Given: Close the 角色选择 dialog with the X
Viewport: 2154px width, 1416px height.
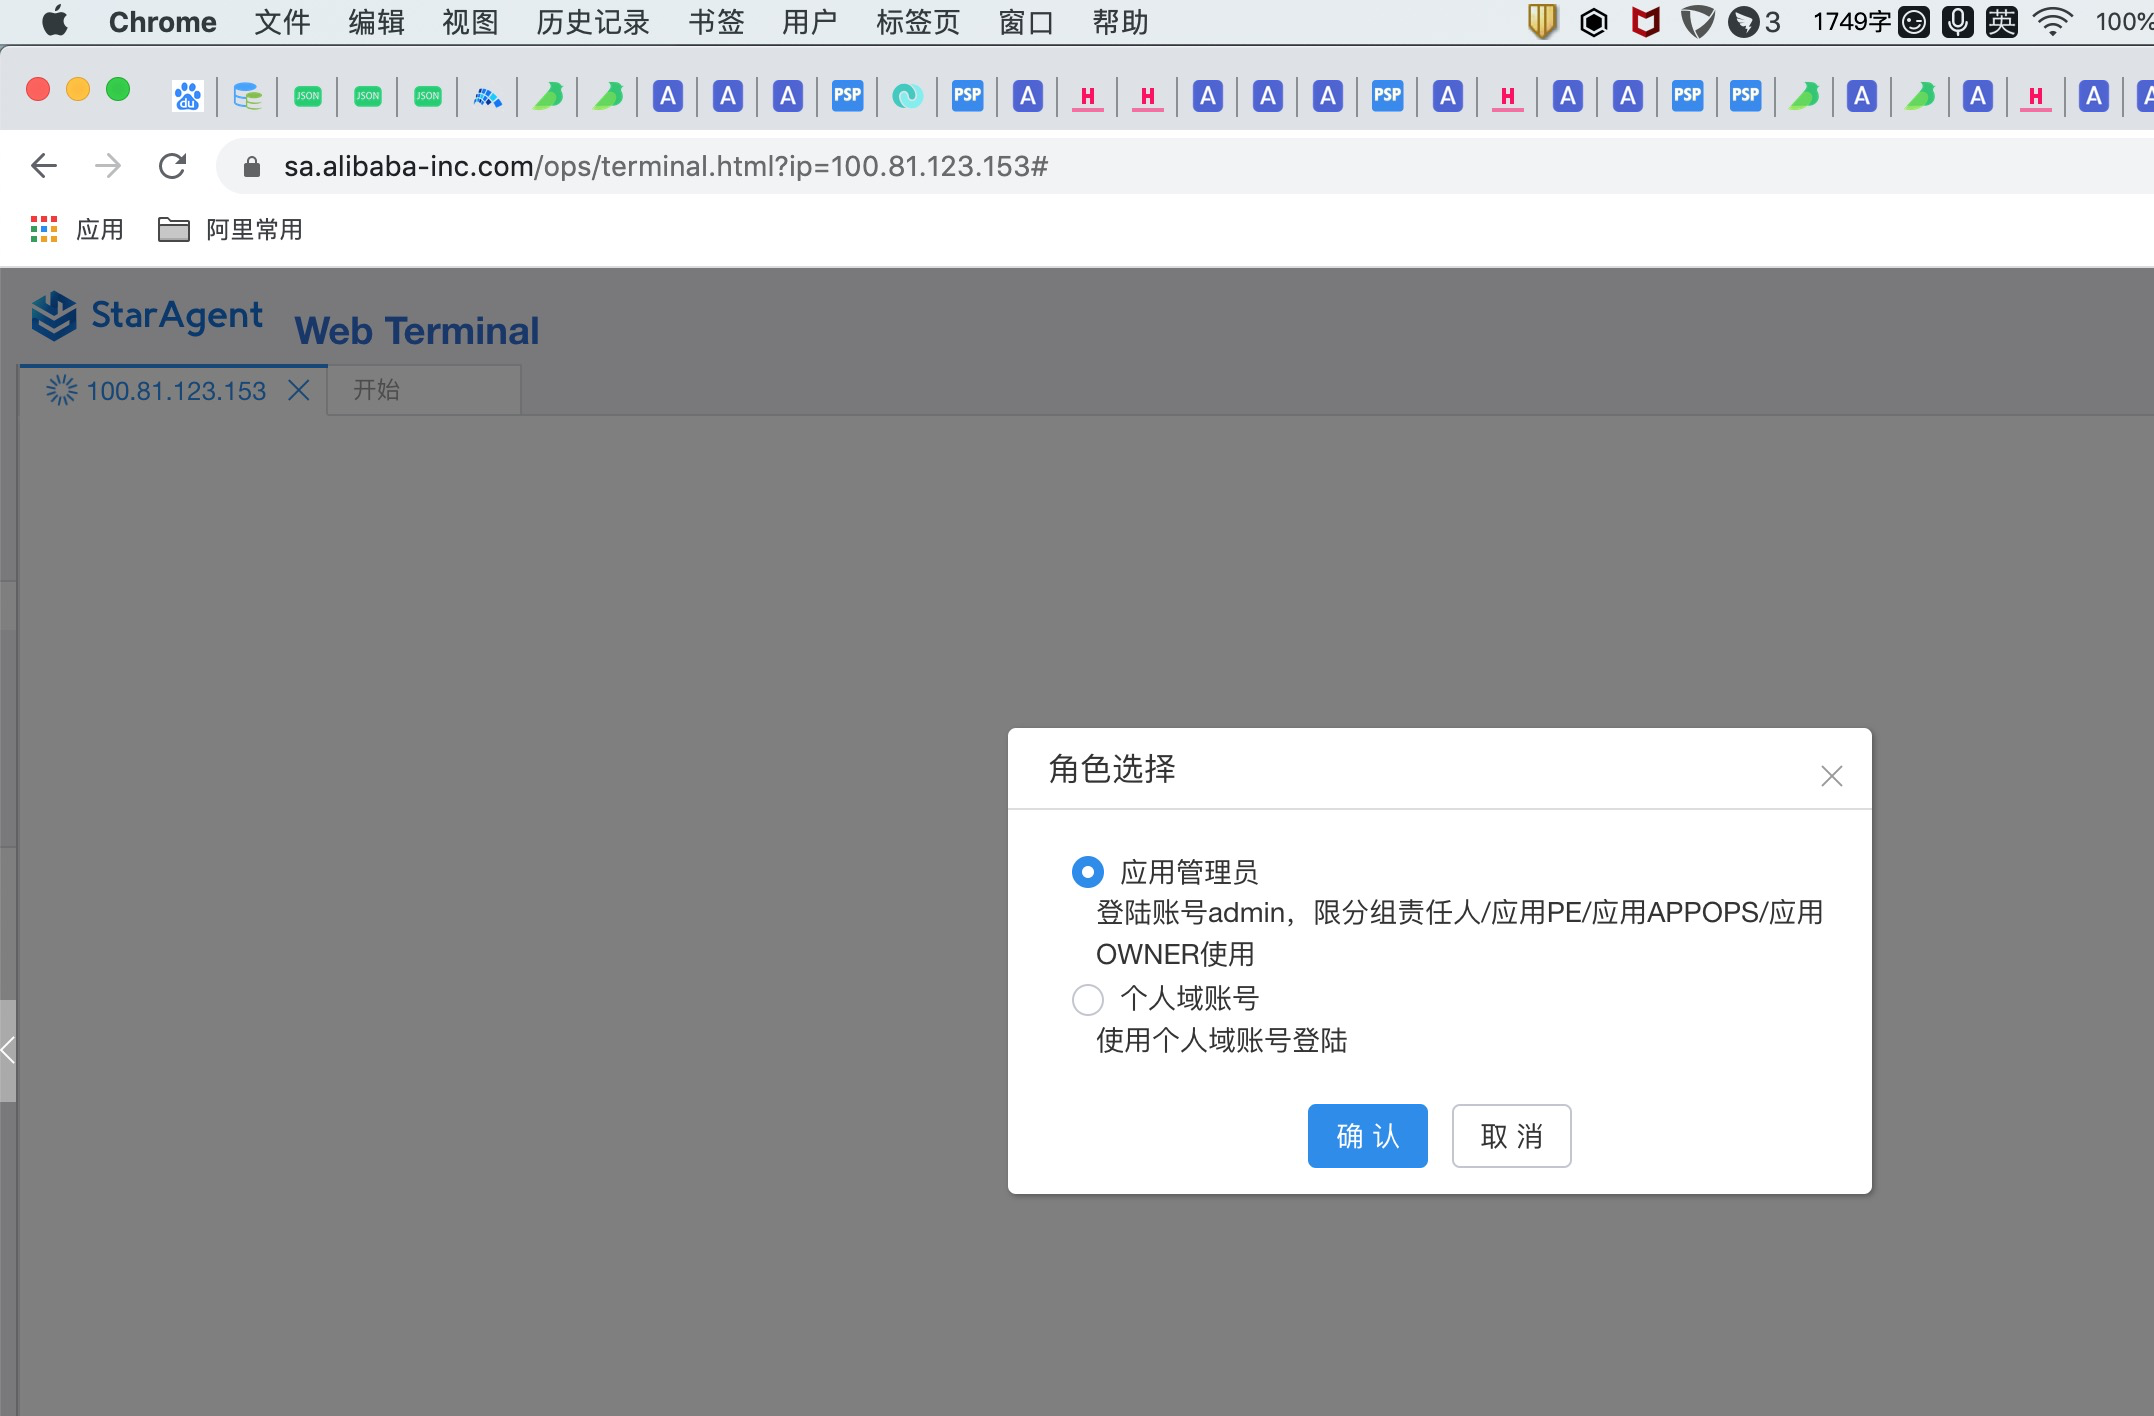Looking at the screenshot, I should click(1831, 776).
